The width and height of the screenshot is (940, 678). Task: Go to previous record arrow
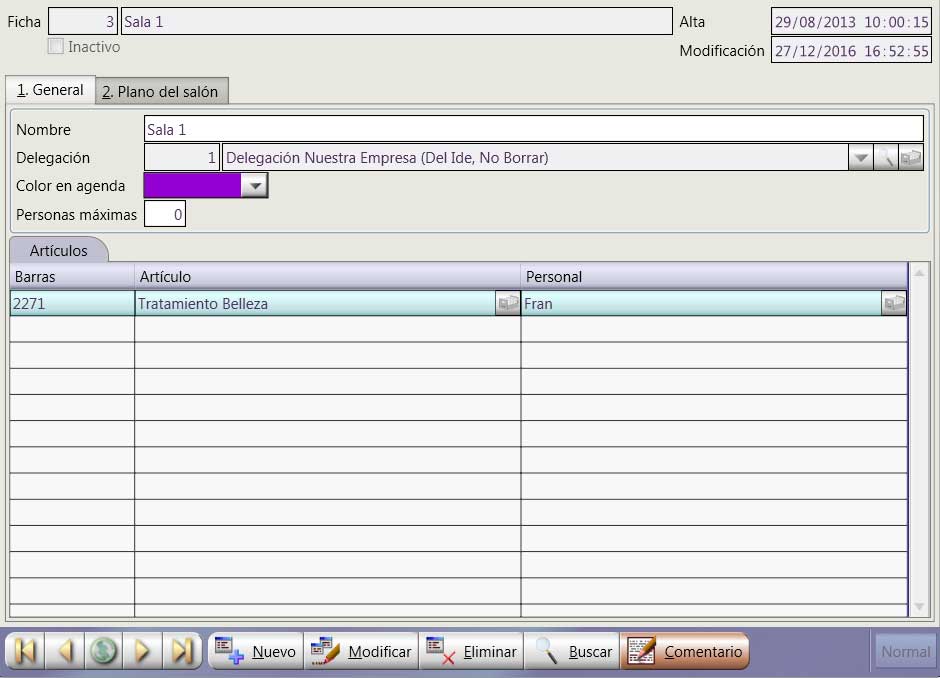pos(65,651)
